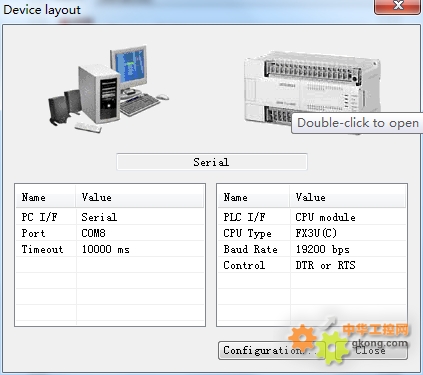The image size is (423, 375).
Task: Select the 19200 bps value
Action: pos(322,249)
